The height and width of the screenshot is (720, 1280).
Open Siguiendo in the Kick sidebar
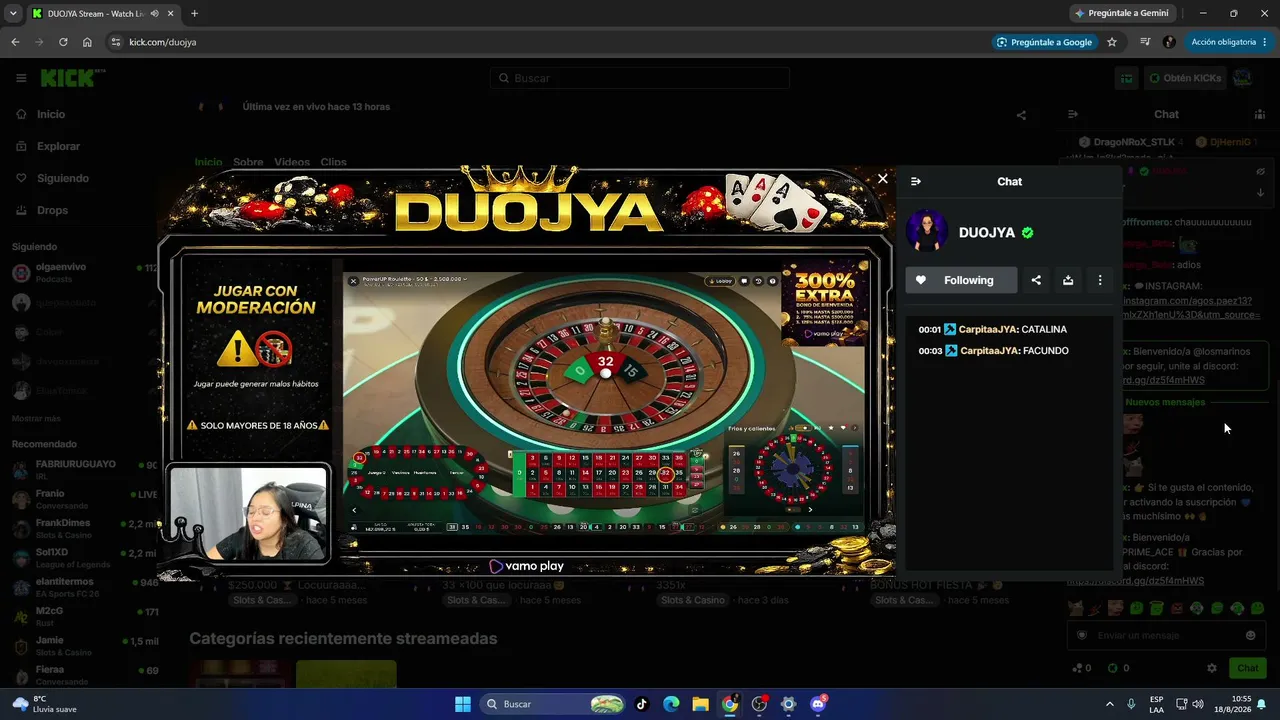coord(62,178)
